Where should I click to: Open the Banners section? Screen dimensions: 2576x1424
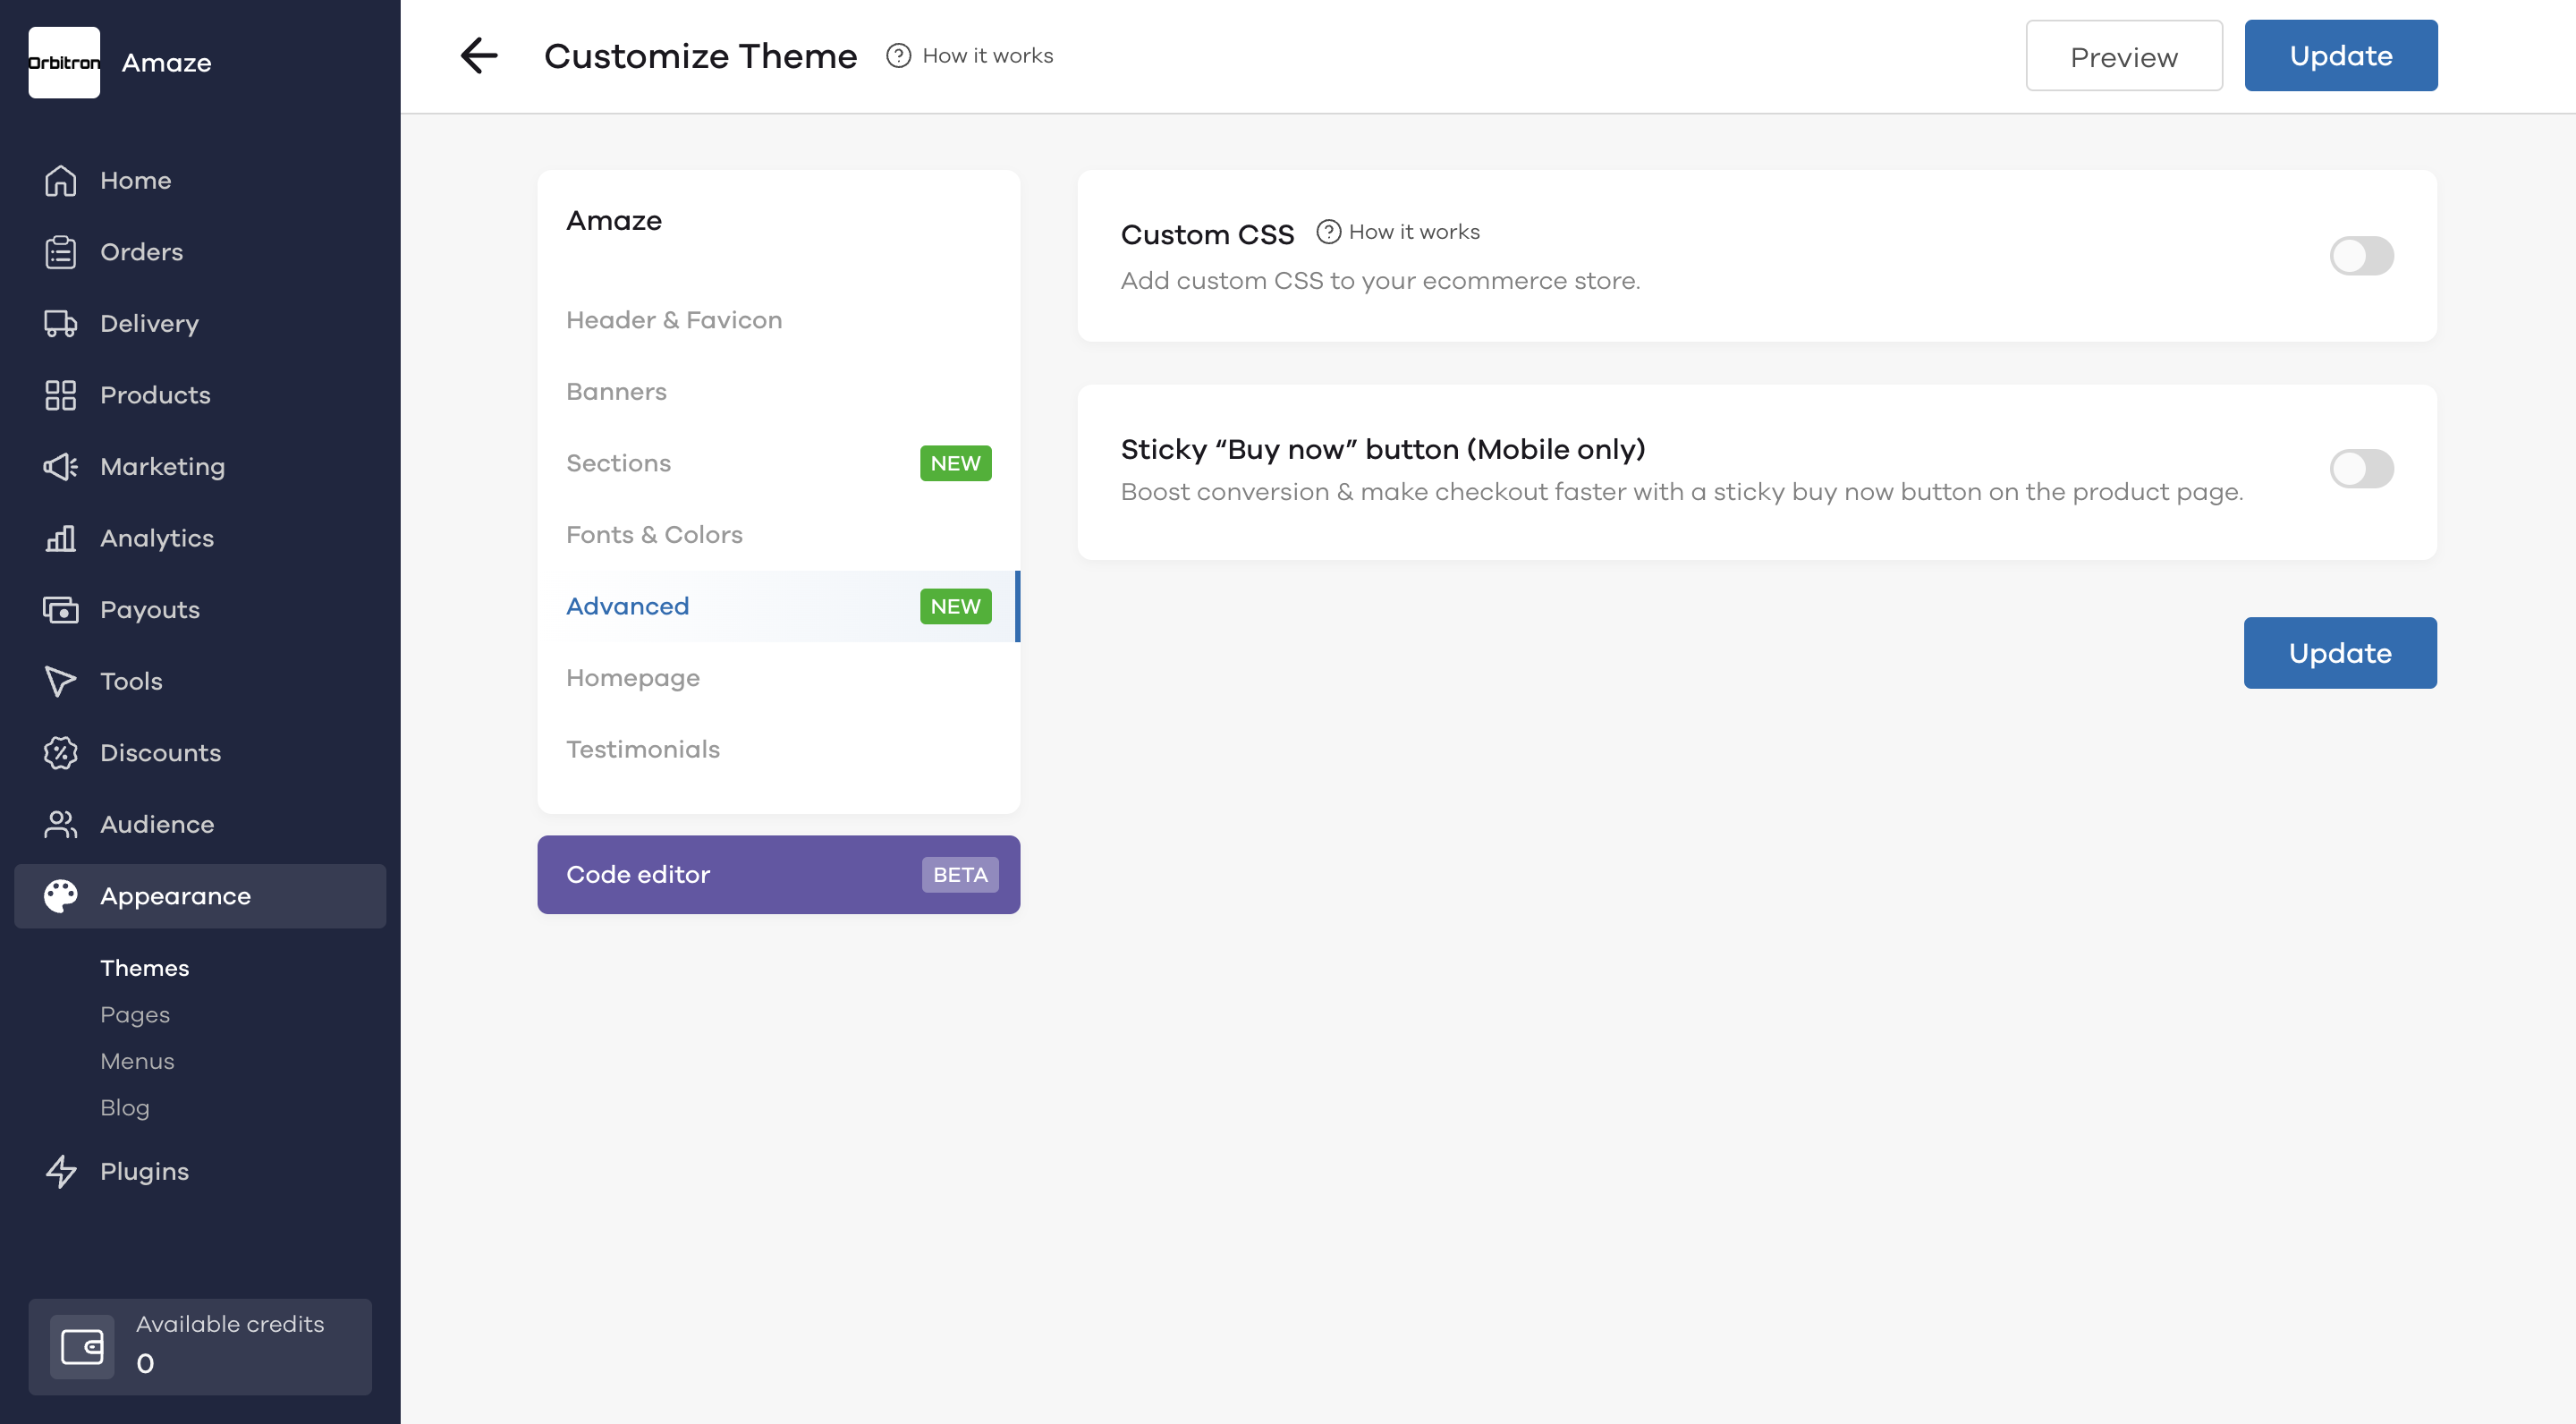(778, 391)
